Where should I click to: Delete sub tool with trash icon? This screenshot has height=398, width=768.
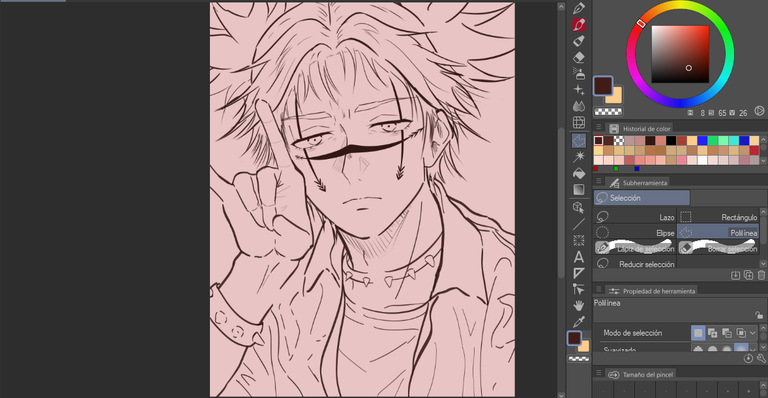[x=761, y=275]
